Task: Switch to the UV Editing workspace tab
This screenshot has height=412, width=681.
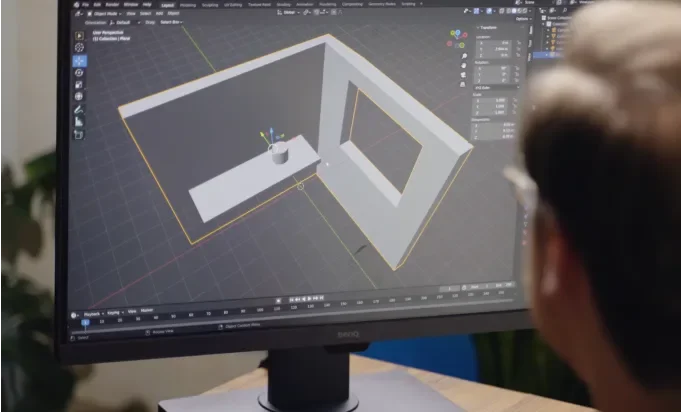Action: pyautogui.click(x=233, y=5)
